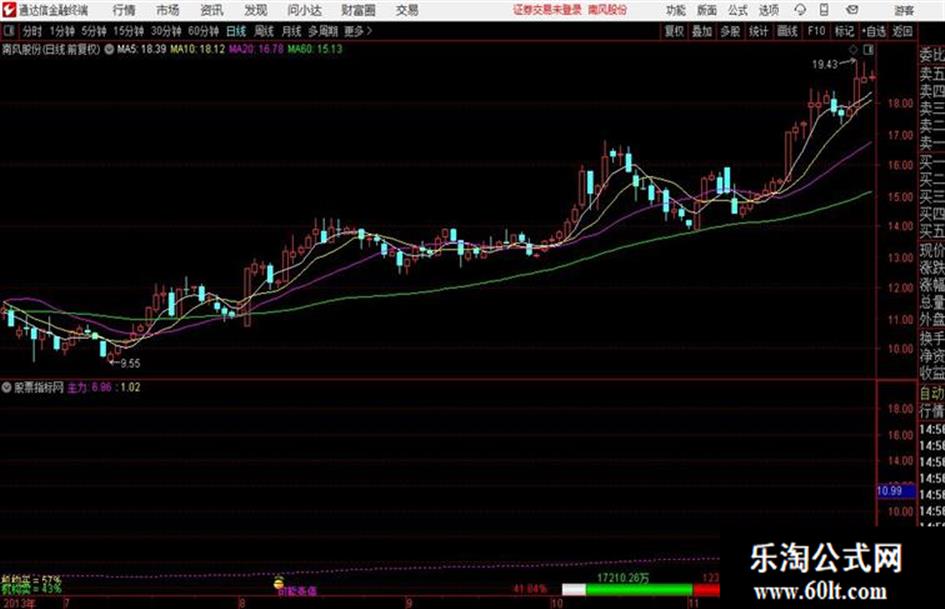Click the green segment of the volume bar

coord(639,590)
